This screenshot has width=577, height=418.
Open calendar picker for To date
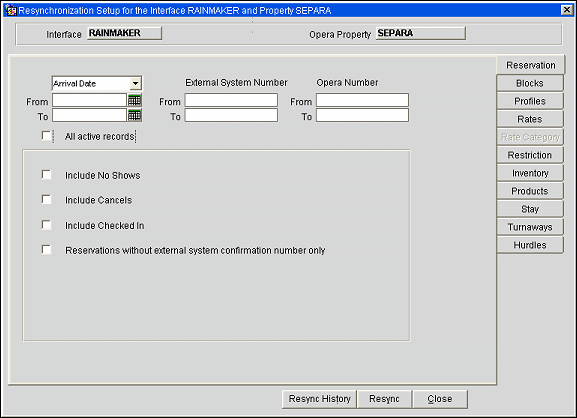pos(134,115)
